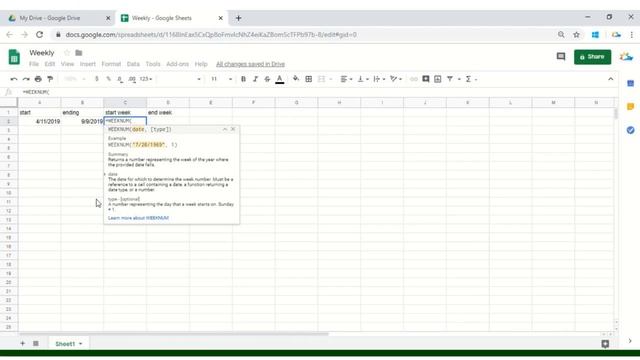This screenshot has height=360, width=640.
Task: Open the comment history icon
Action: 561,57
